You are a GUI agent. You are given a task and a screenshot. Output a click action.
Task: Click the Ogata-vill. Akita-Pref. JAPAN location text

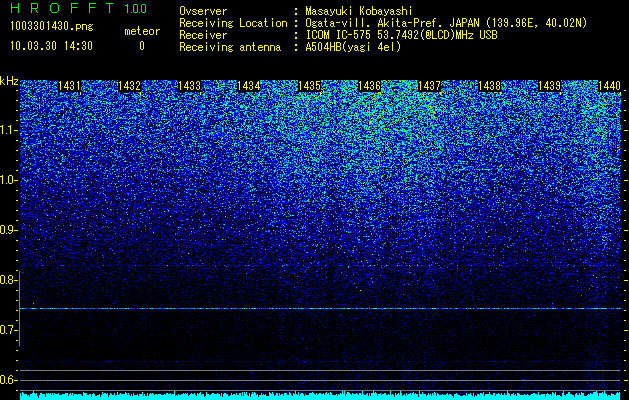click(446, 23)
